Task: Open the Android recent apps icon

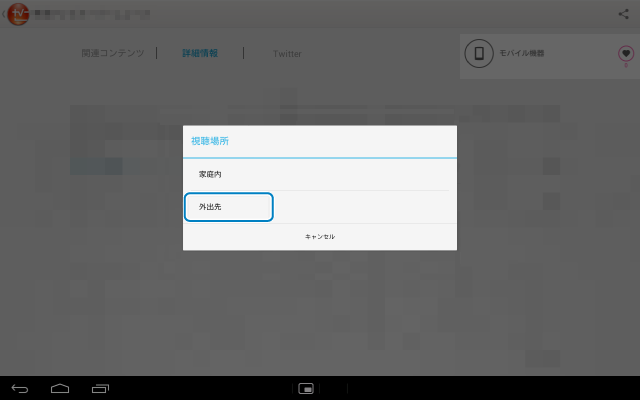Action: coord(100,388)
